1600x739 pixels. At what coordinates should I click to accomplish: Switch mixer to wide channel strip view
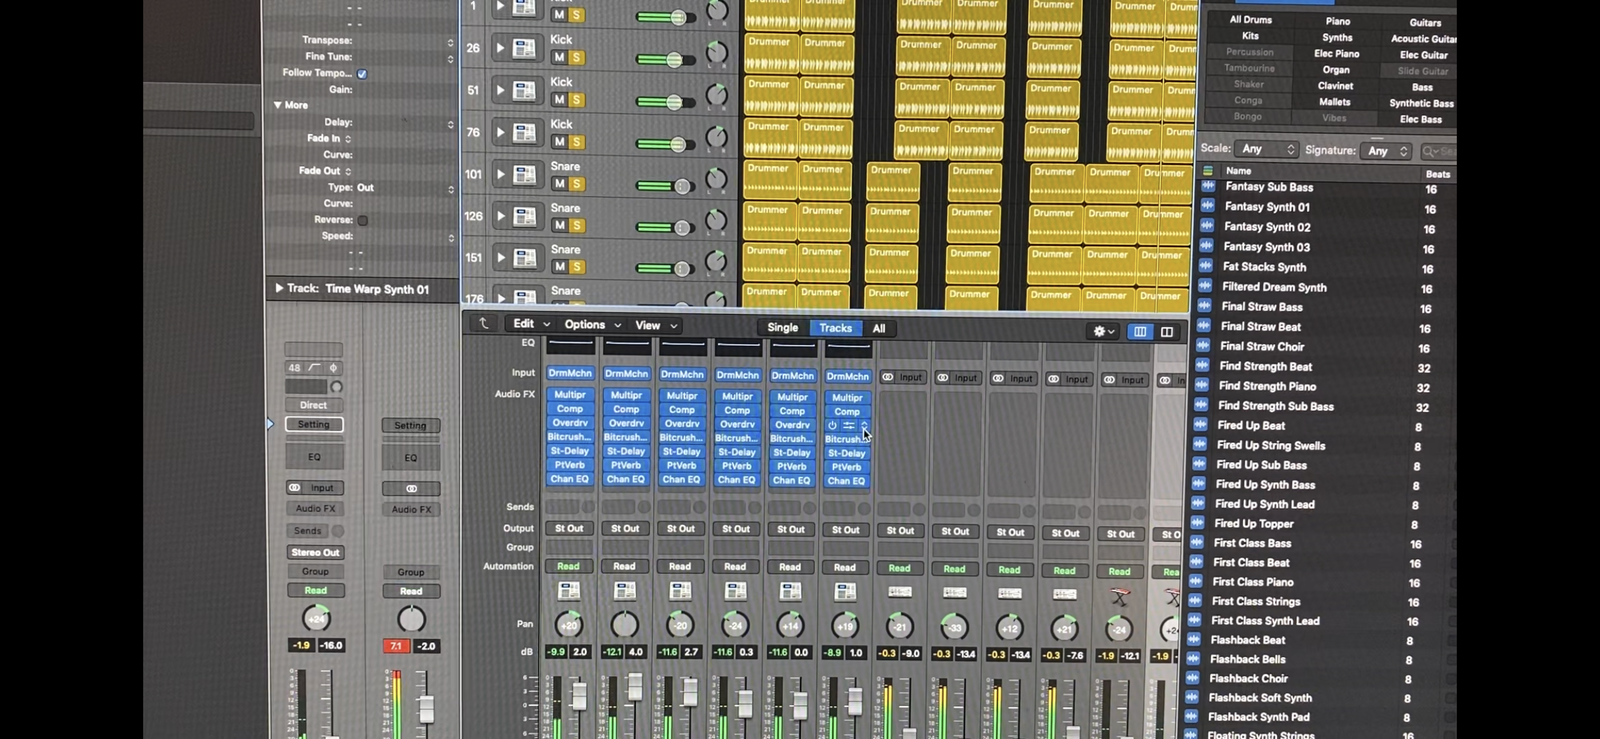[1167, 331]
